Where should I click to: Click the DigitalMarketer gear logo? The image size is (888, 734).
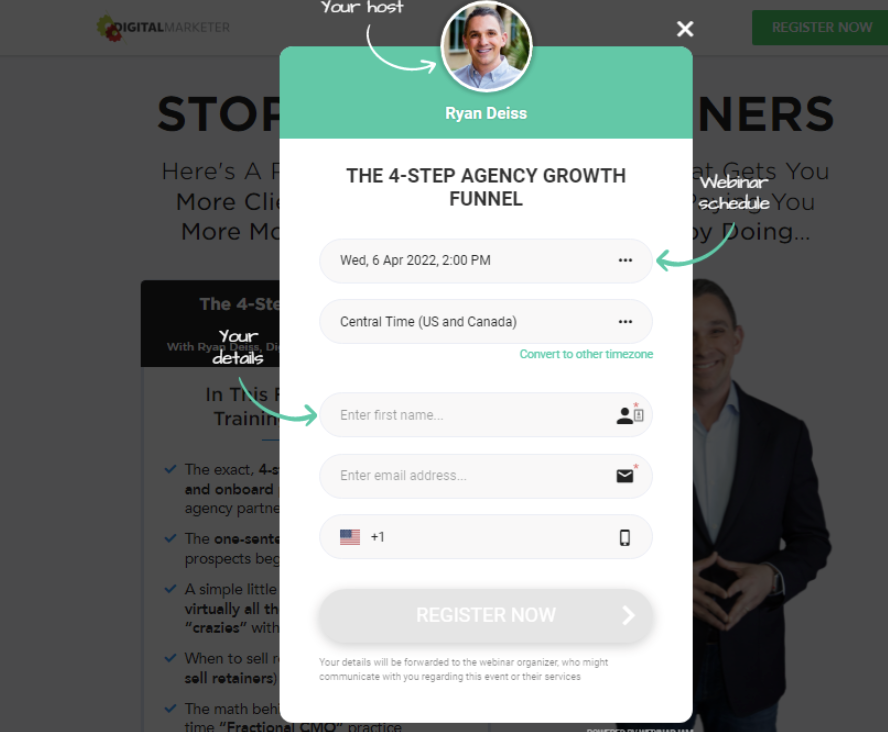click(108, 28)
